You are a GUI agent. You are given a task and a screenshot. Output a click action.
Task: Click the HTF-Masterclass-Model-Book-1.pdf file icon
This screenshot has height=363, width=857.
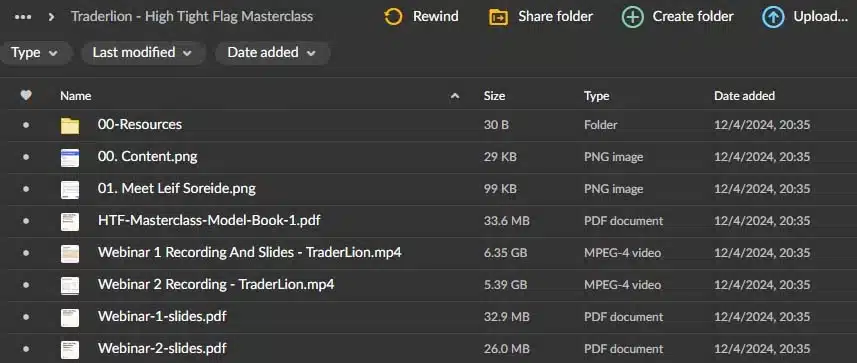[70, 221]
